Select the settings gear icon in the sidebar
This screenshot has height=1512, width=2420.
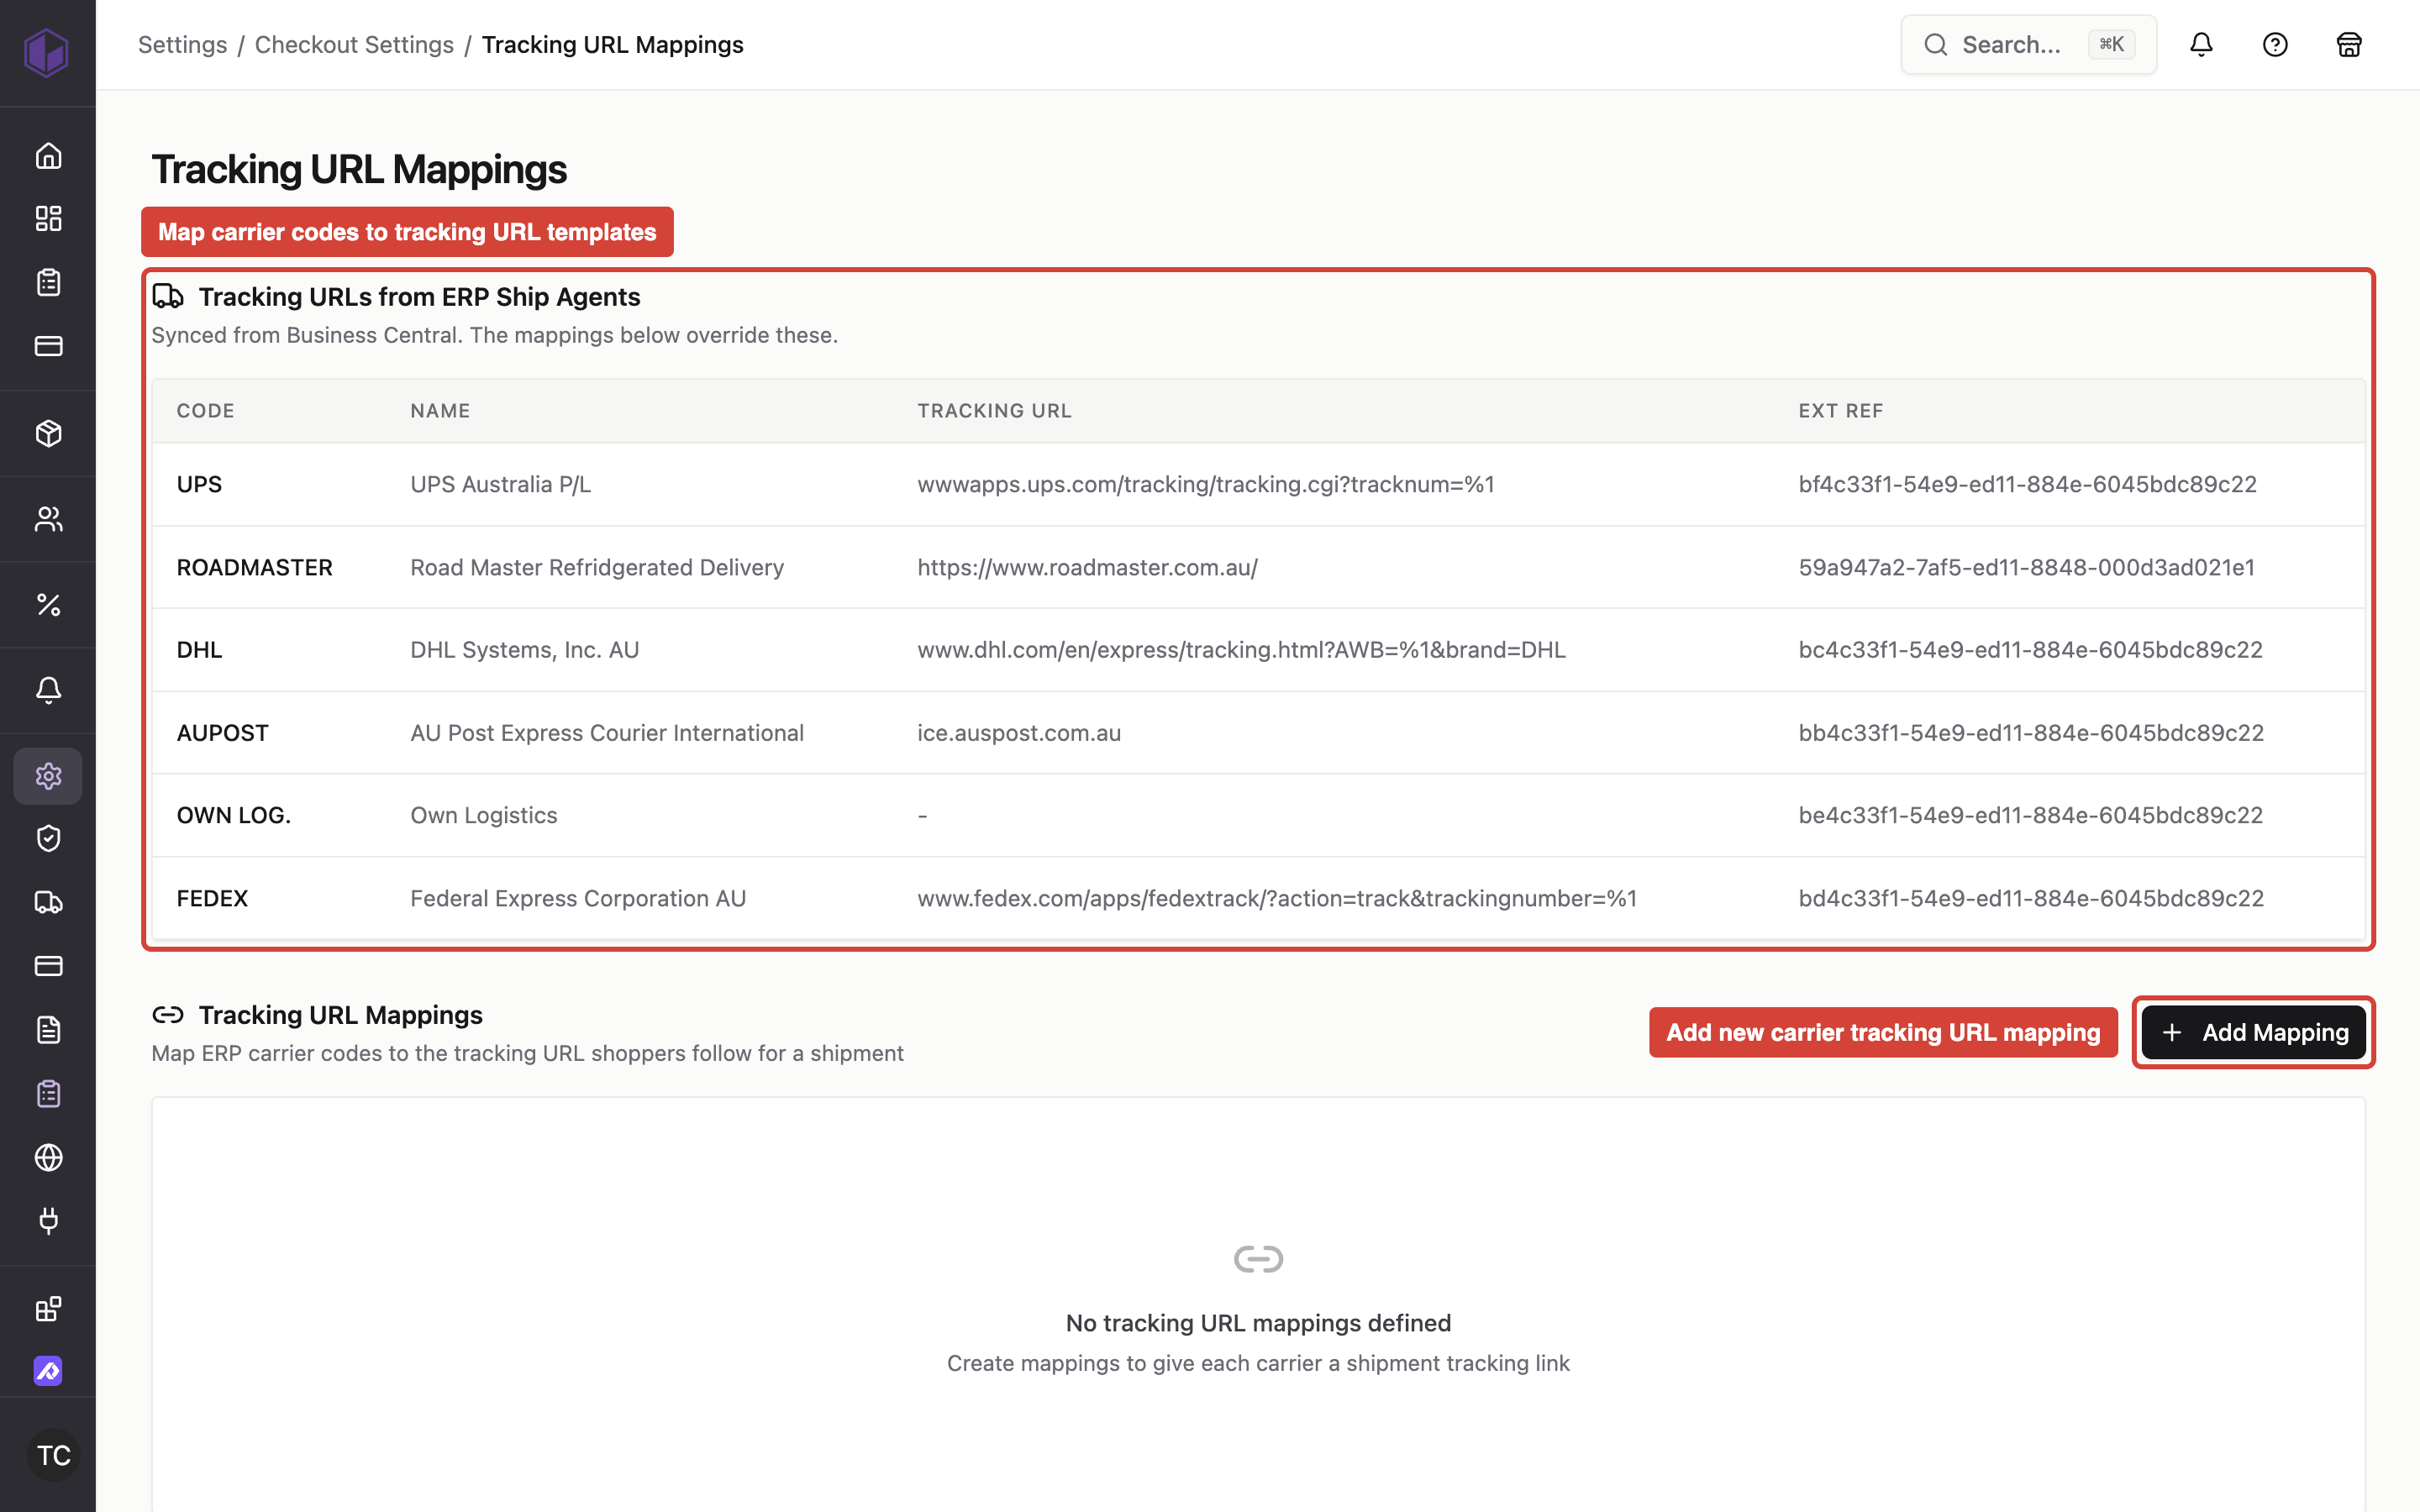48,776
